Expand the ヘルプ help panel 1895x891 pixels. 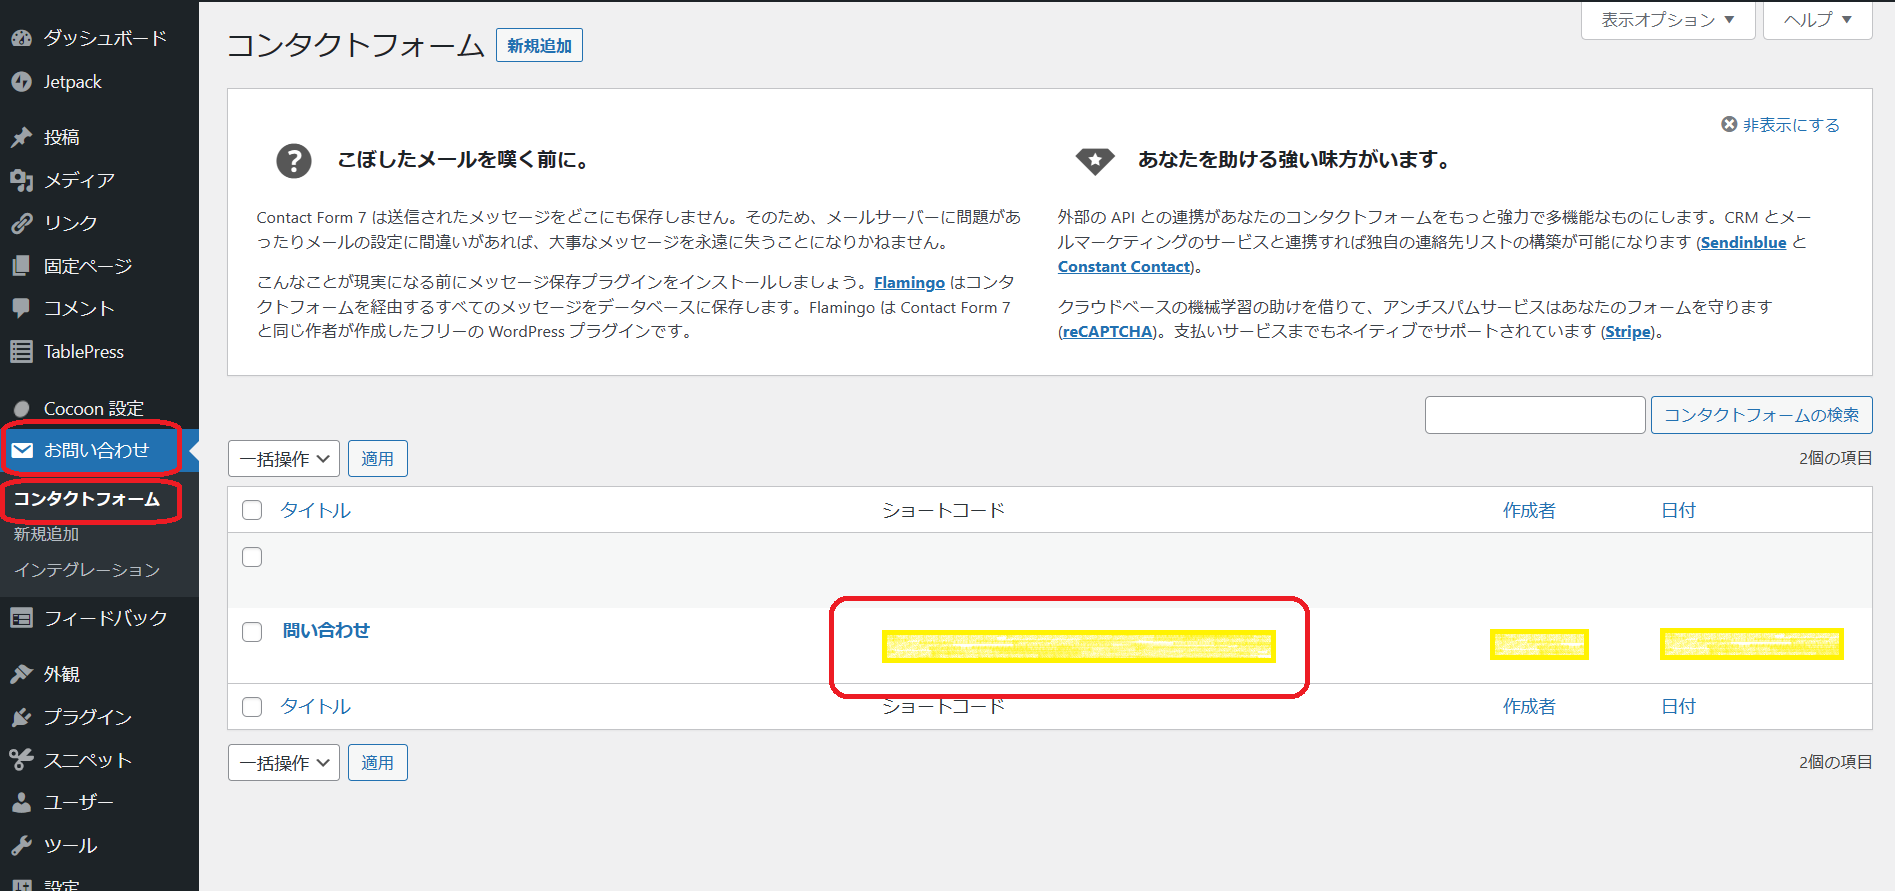1818,20
